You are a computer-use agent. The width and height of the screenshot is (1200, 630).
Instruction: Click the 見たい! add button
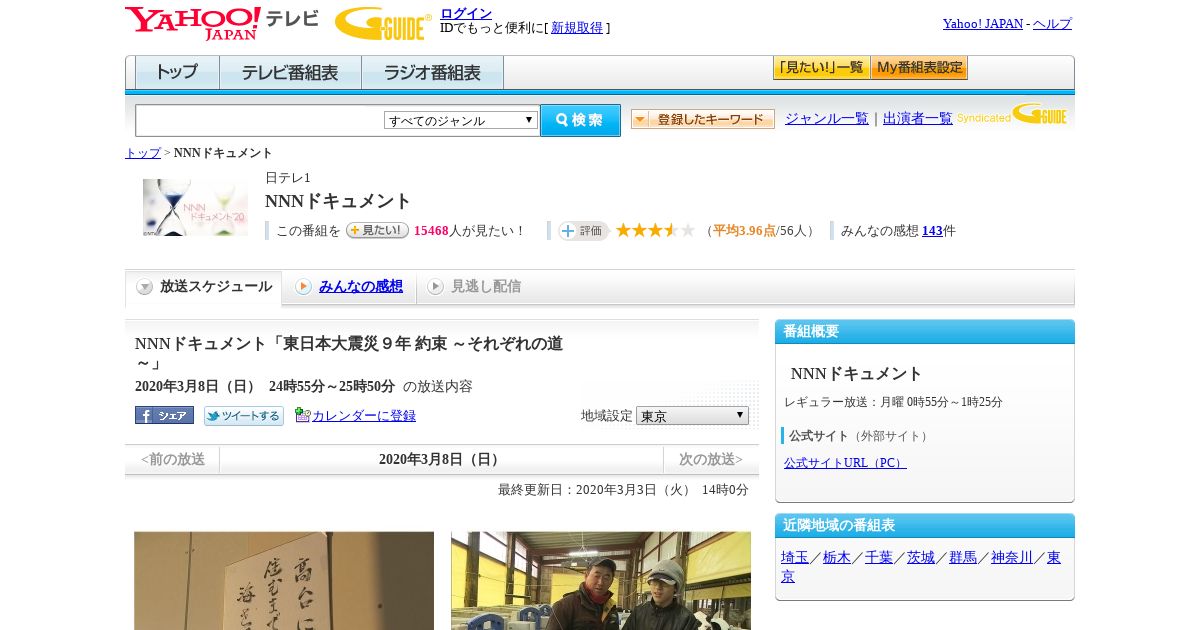click(377, 230)
